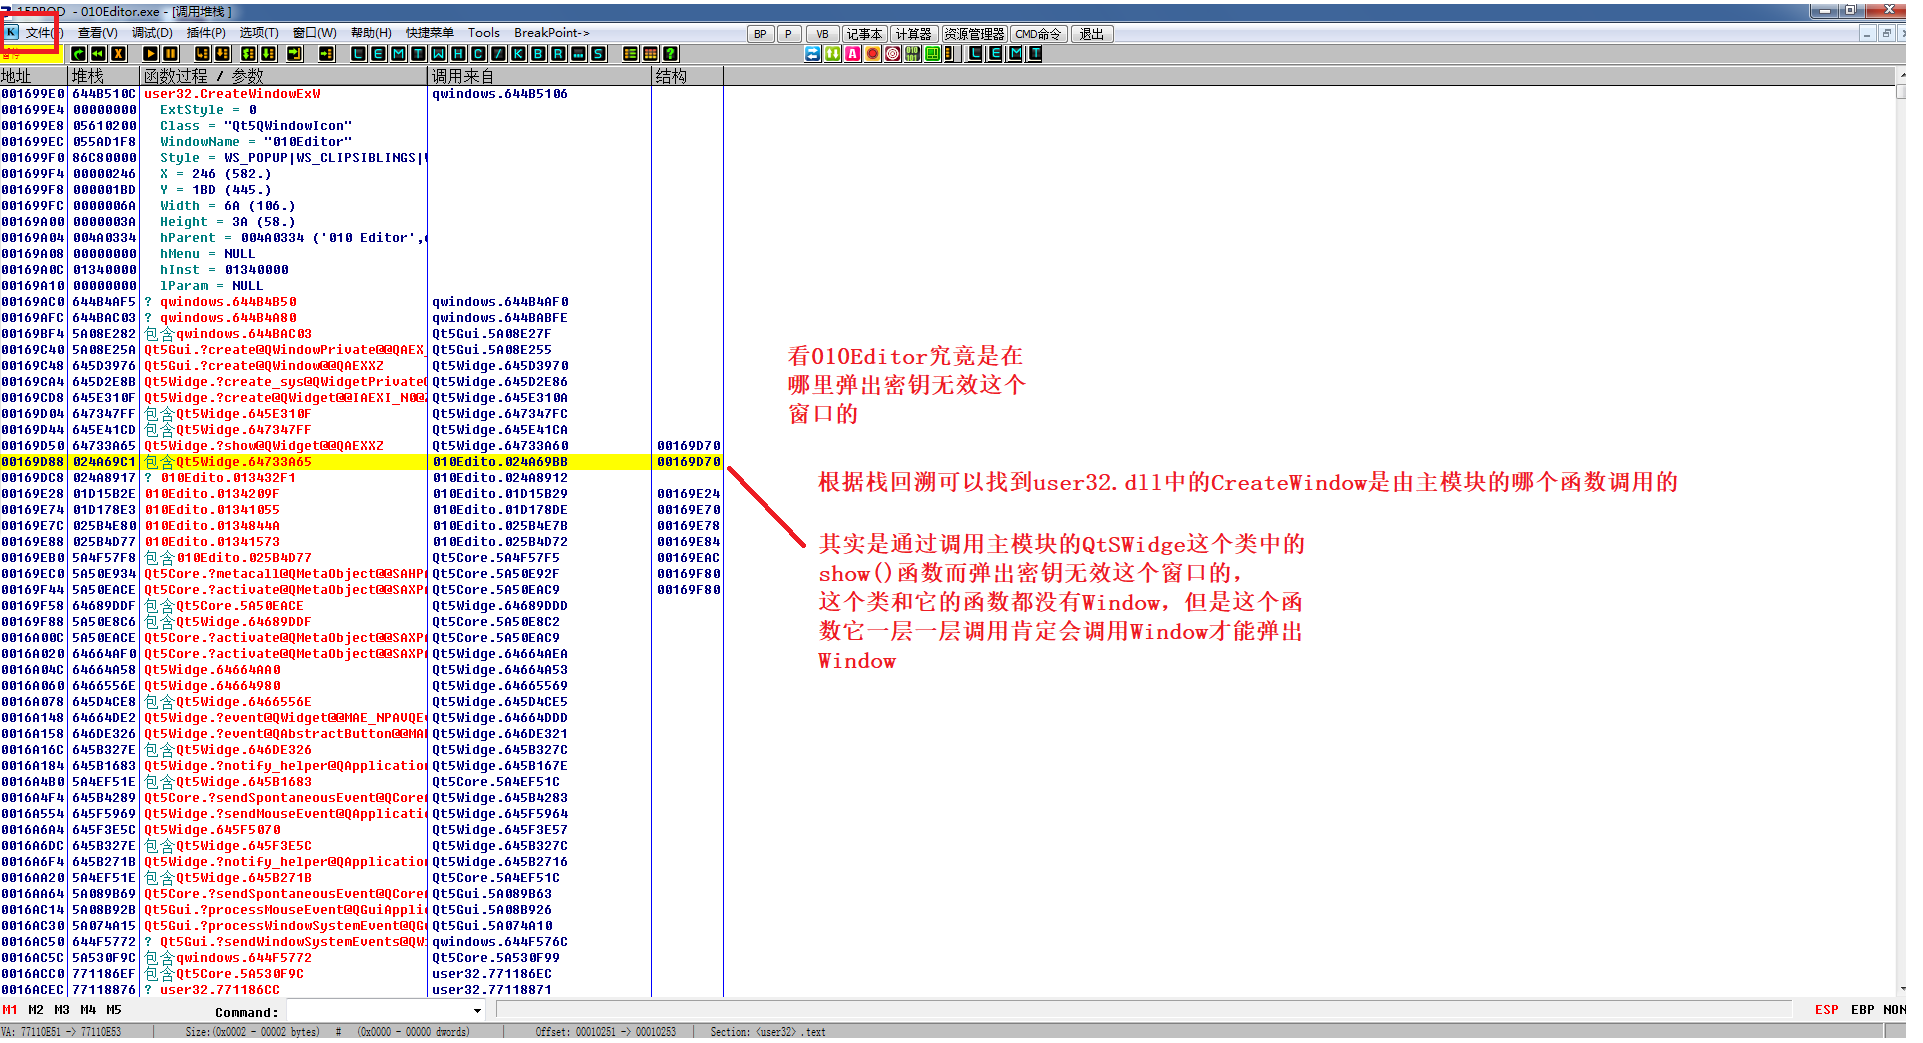
Task: Click the pink letter A icon
Action: point(853,54)
